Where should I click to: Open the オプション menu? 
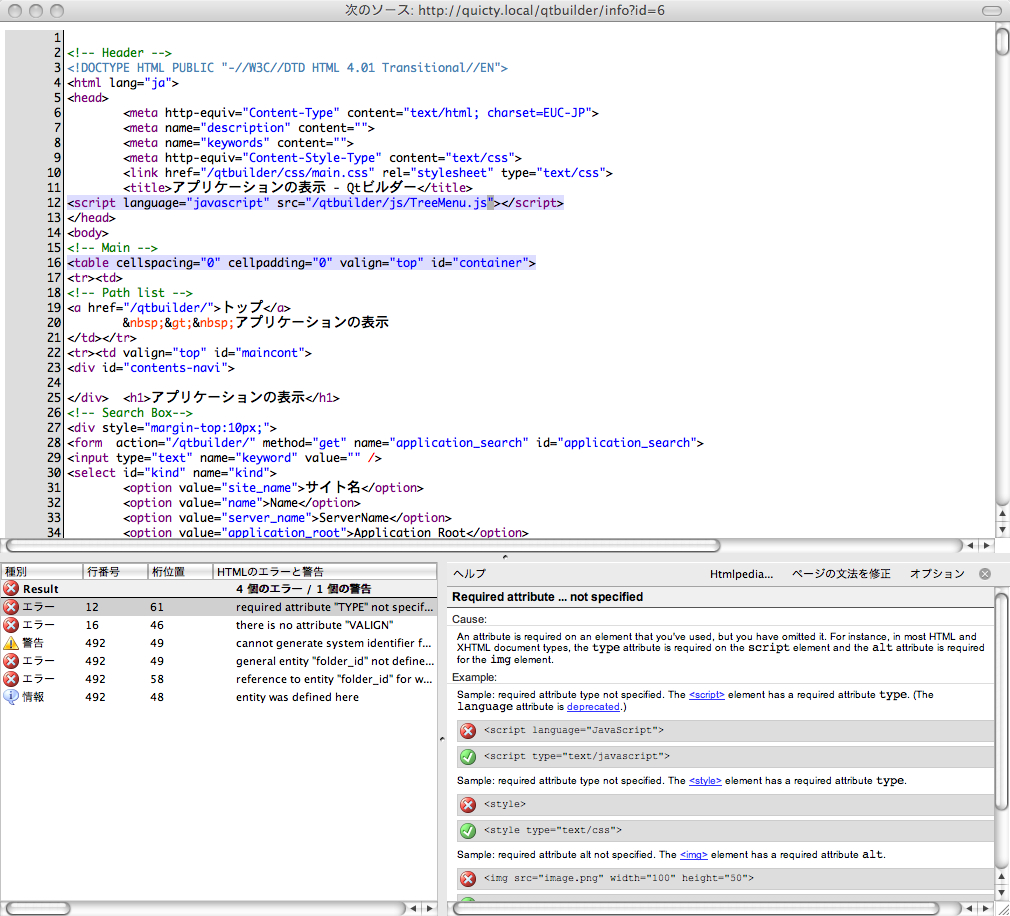[x=936, y=574]
